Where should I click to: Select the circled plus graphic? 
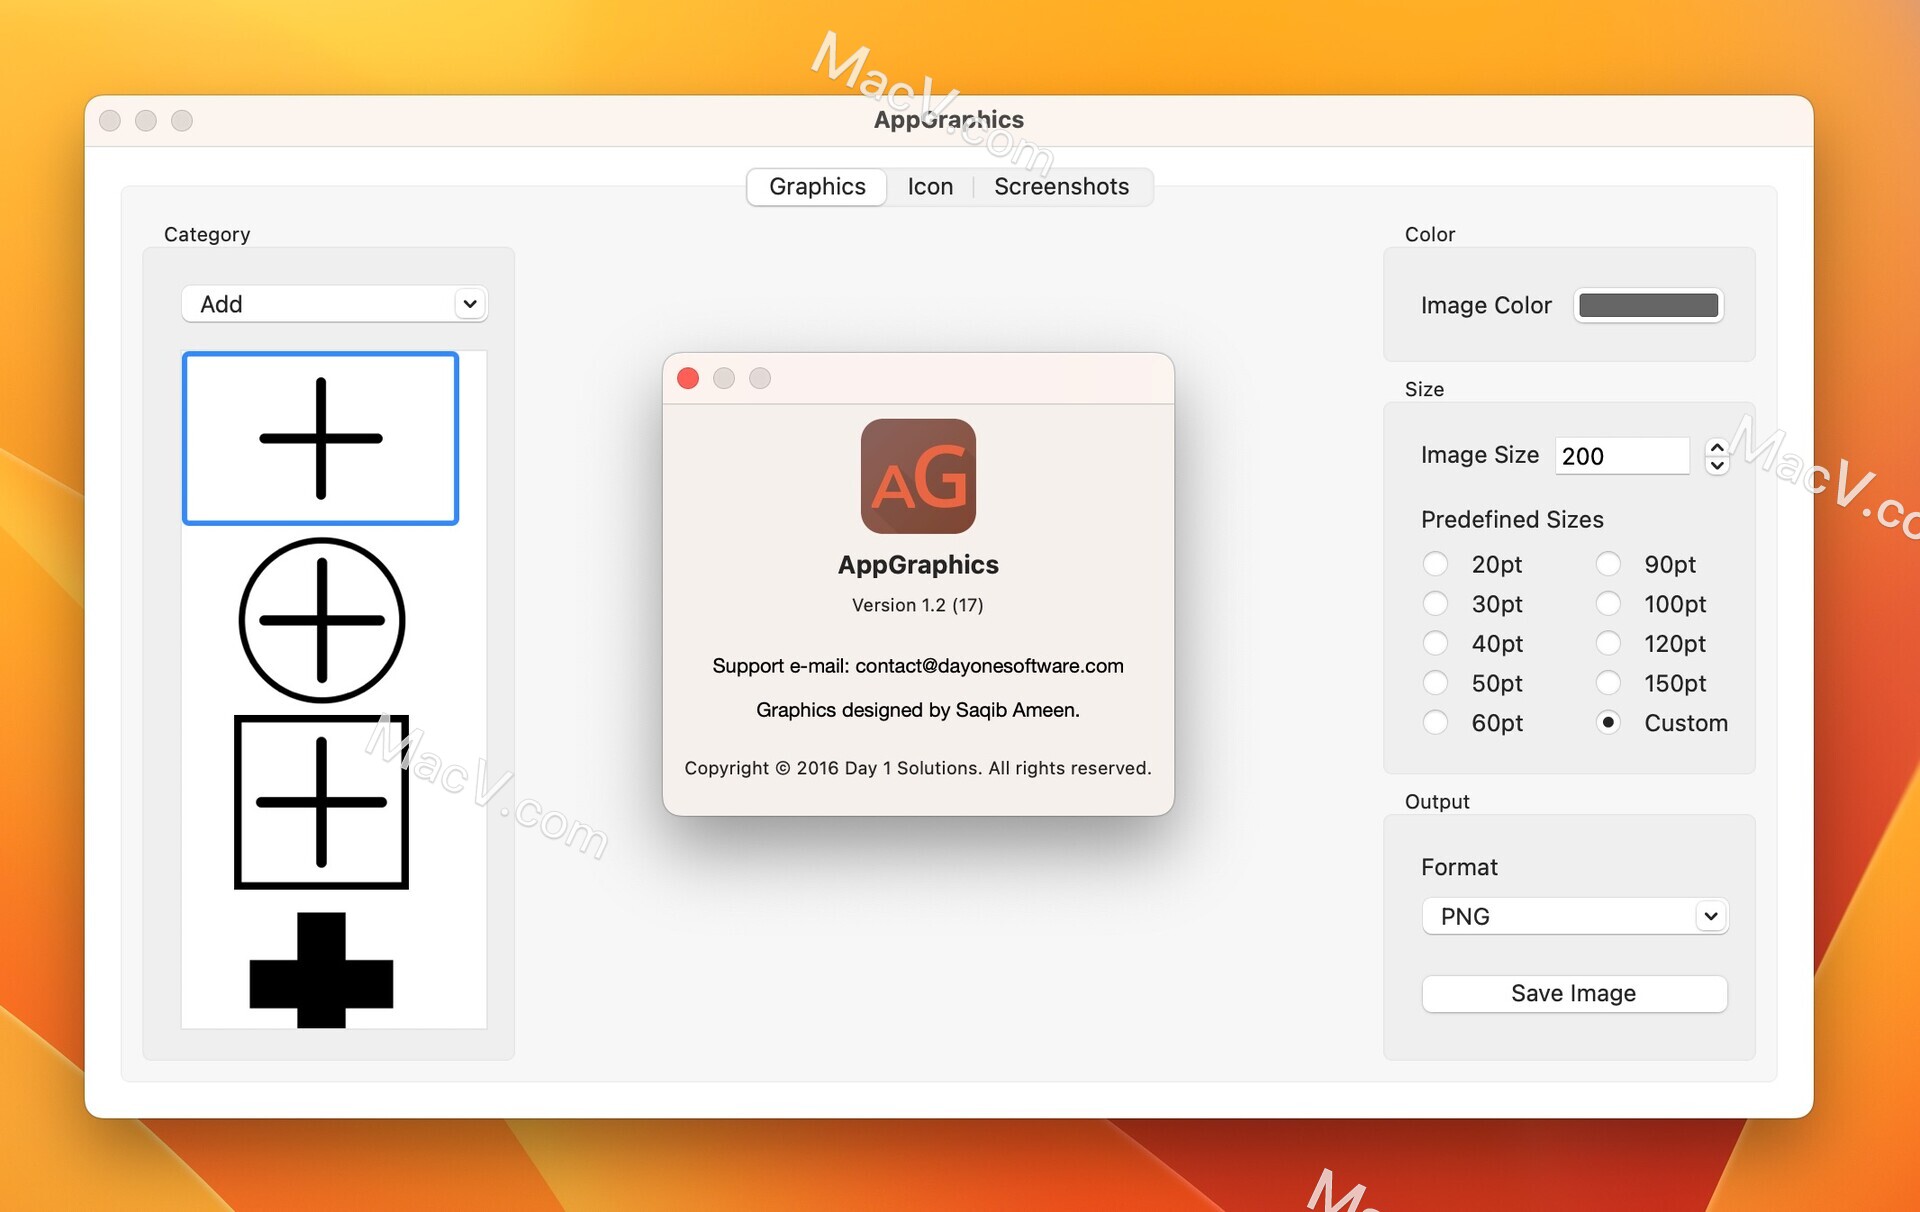[321, 620]
